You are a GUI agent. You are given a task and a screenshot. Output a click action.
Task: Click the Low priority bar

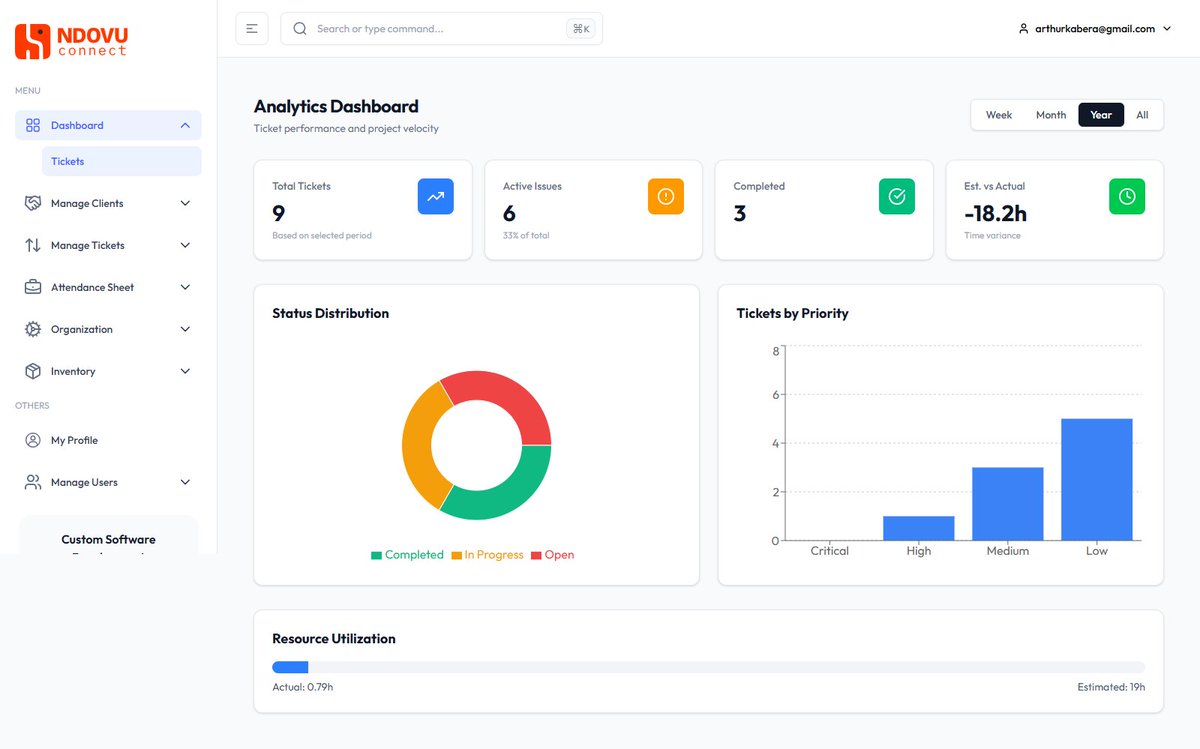[x=1097, y=480]
